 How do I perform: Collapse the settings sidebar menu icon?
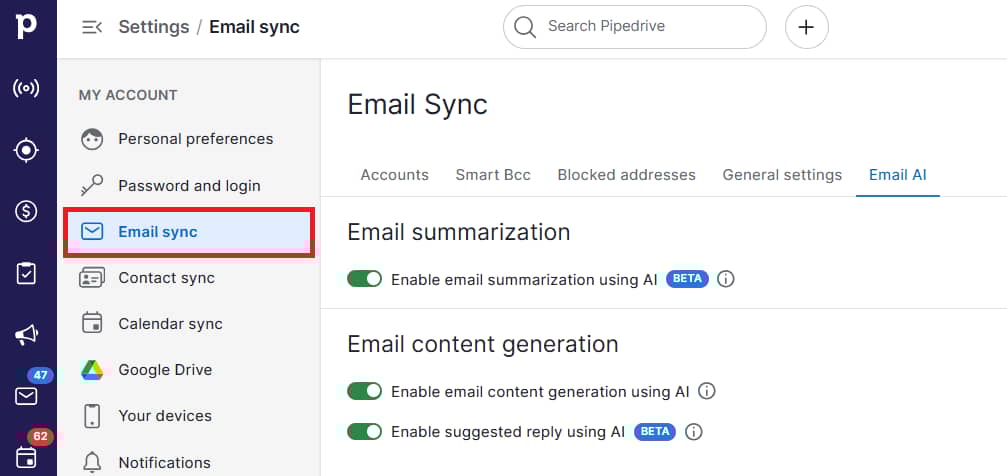click(x=92, y=27)
